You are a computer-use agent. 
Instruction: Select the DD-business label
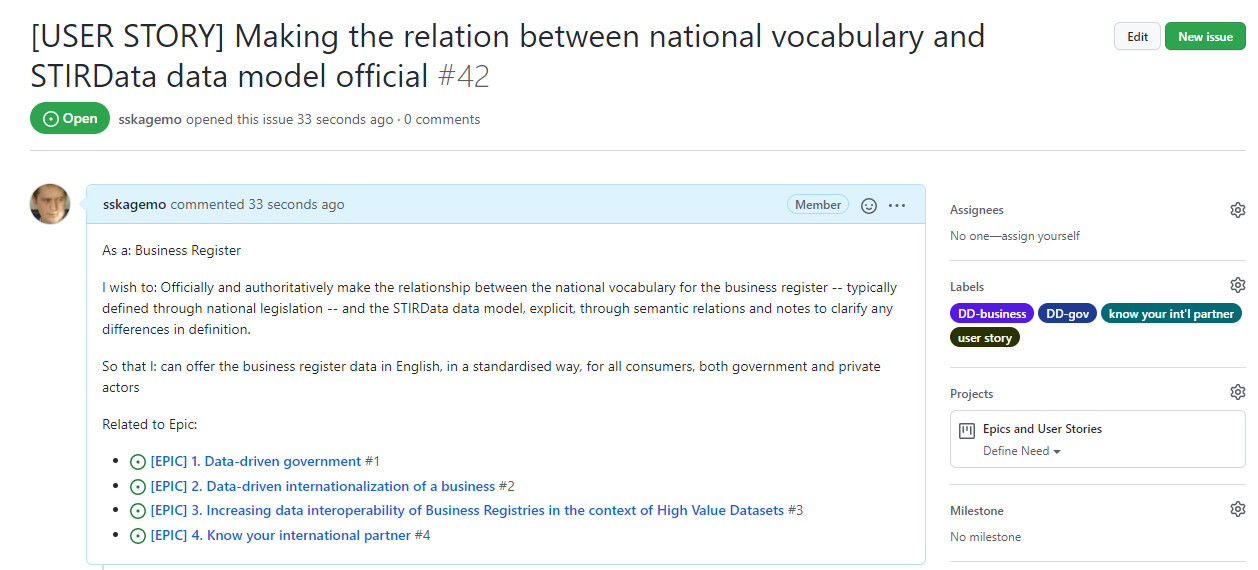pyautogui.click(x=992, y=313)
